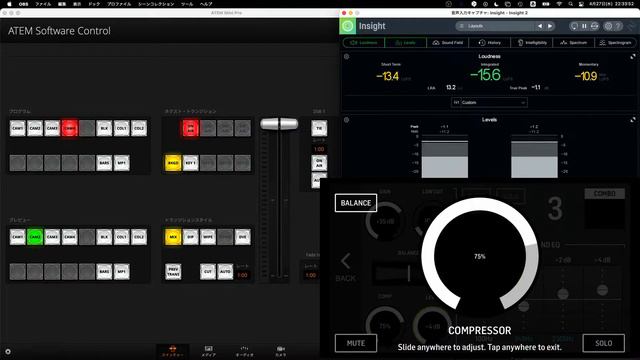Select CAM2 on the Program bus
This screenshot has height=360, width=640.
coord(35,128)
